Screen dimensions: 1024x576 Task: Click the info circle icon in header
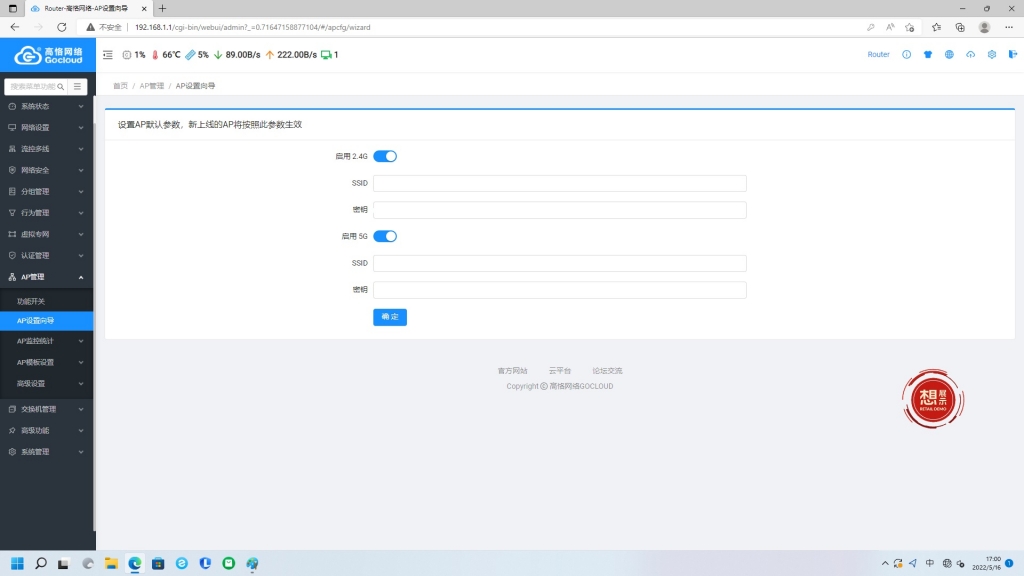(906, 55)
